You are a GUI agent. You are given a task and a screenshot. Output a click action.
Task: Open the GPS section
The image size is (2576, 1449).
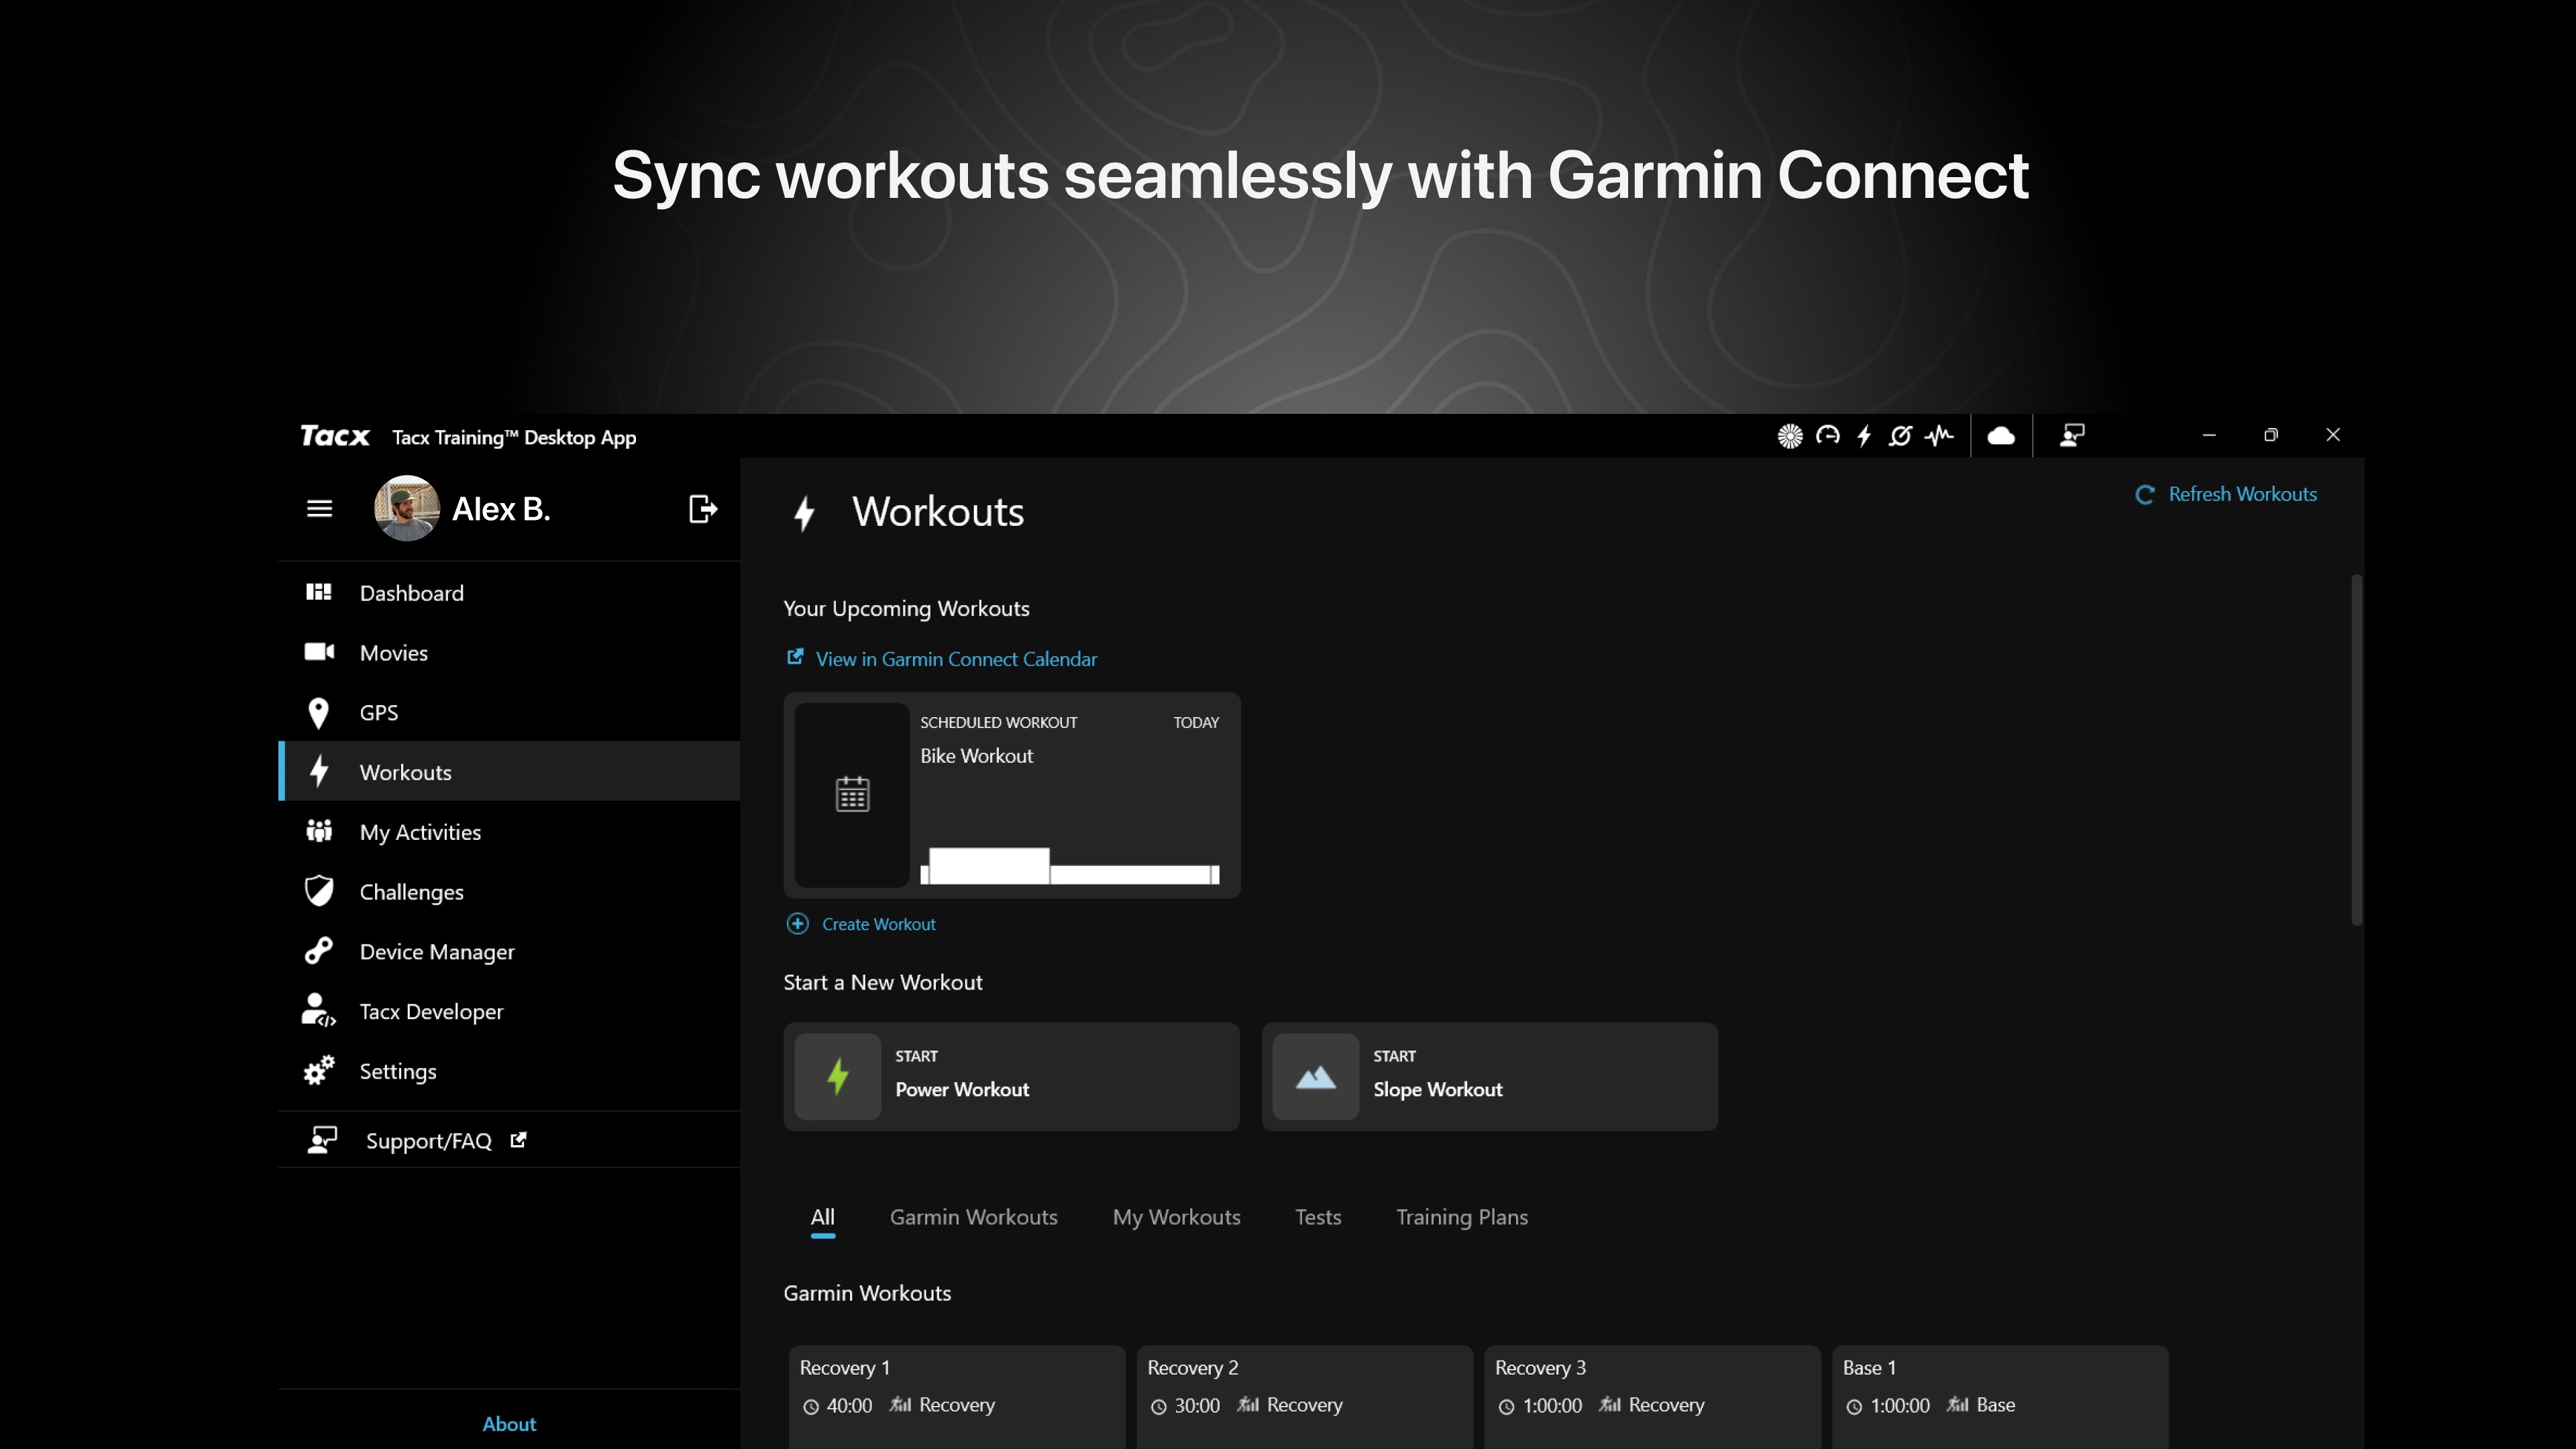[x=509, y=713]
